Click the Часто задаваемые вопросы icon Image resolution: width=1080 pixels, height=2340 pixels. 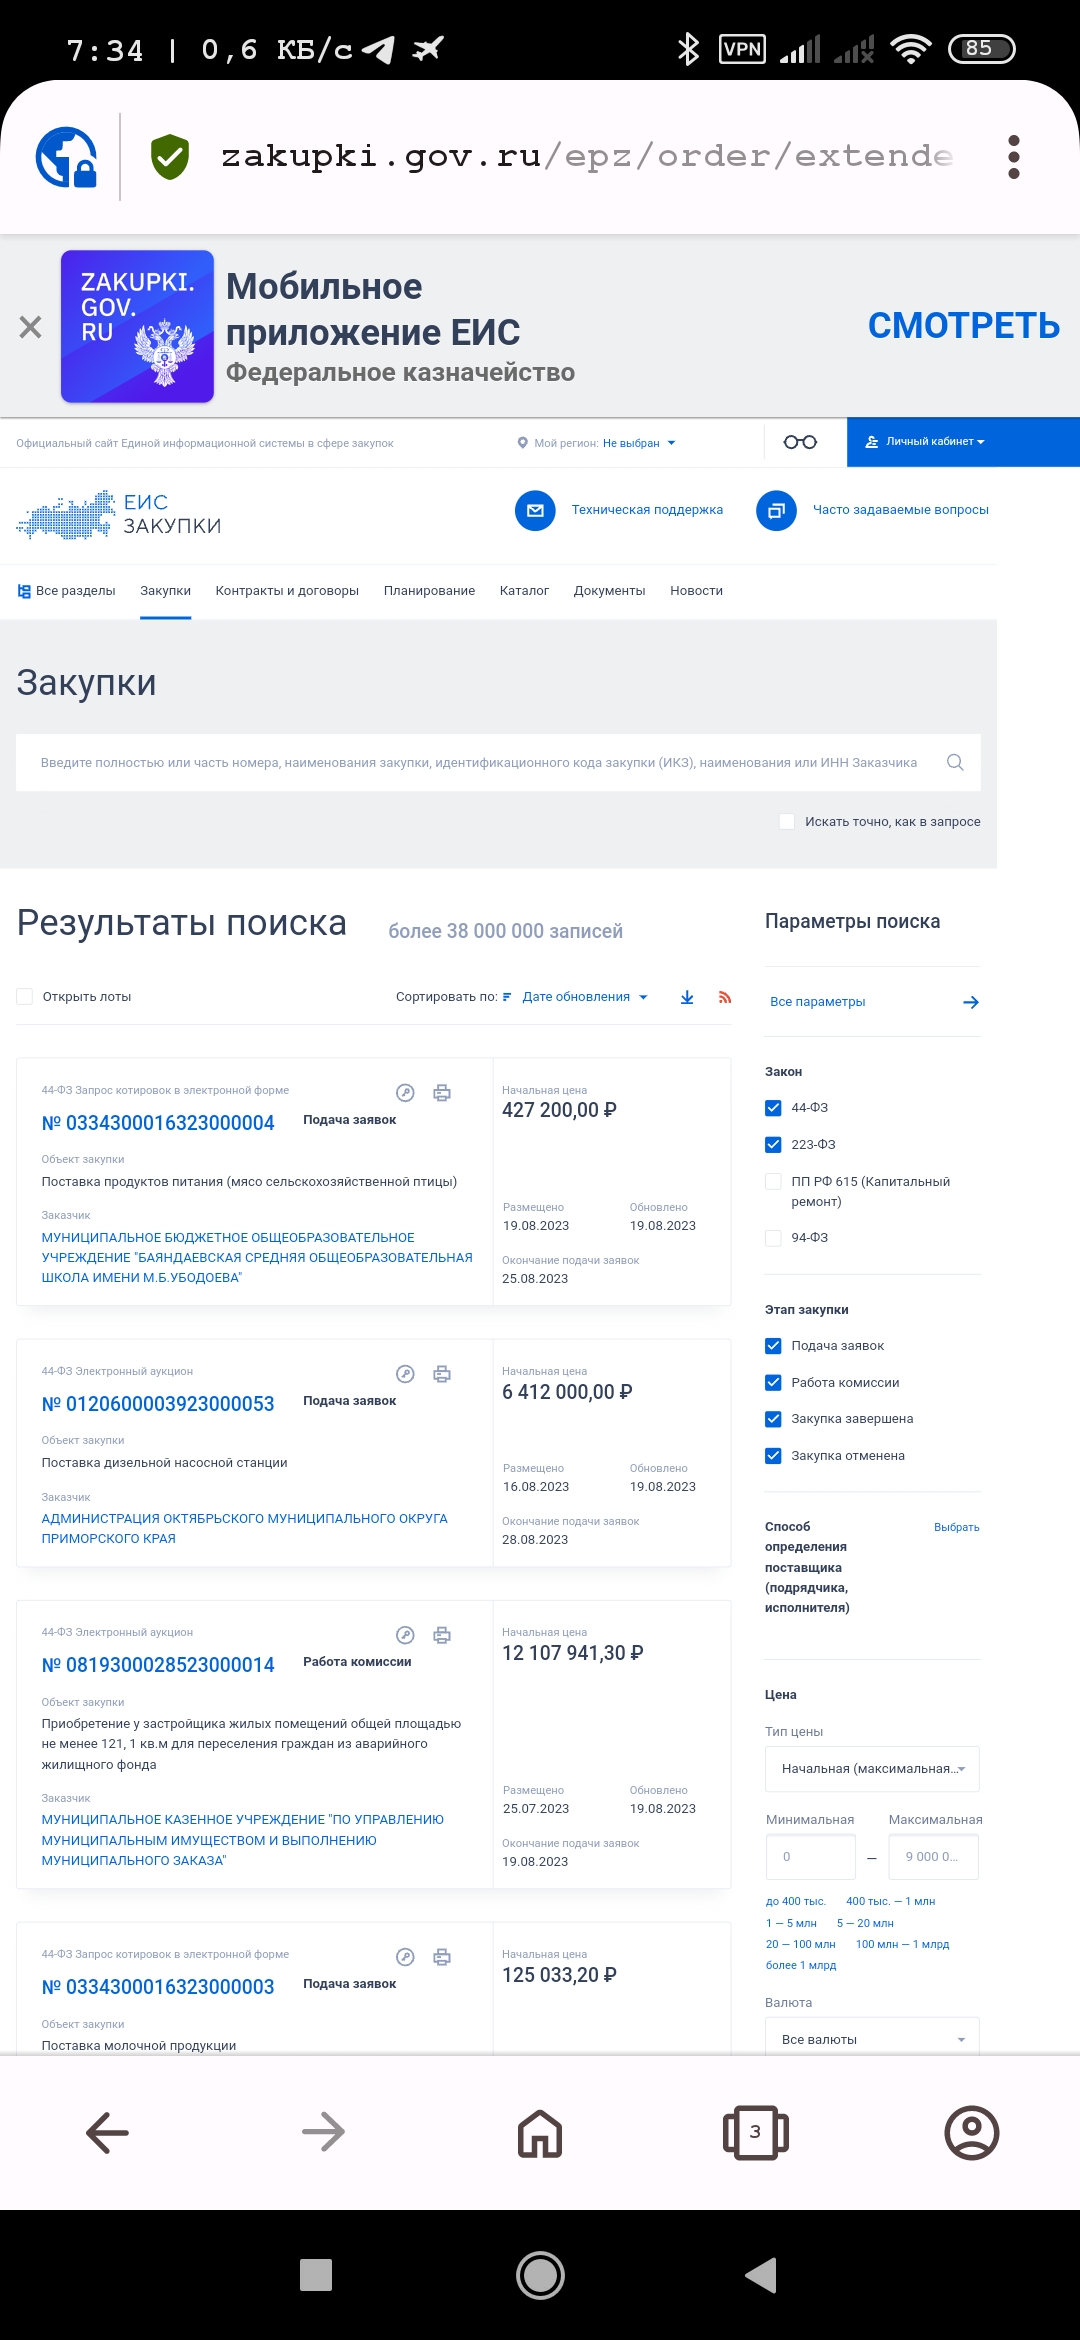pos(776,510)
